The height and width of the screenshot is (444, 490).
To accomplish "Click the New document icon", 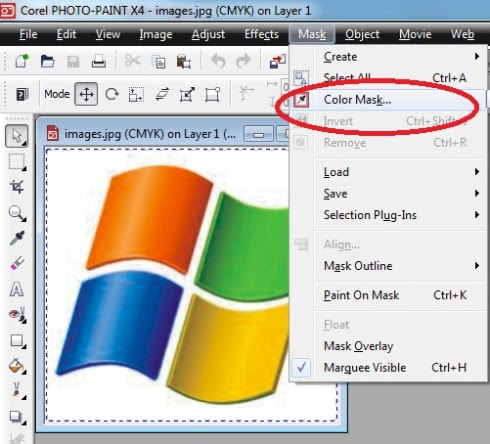I will pyautogui.click(x=22, y=61).
